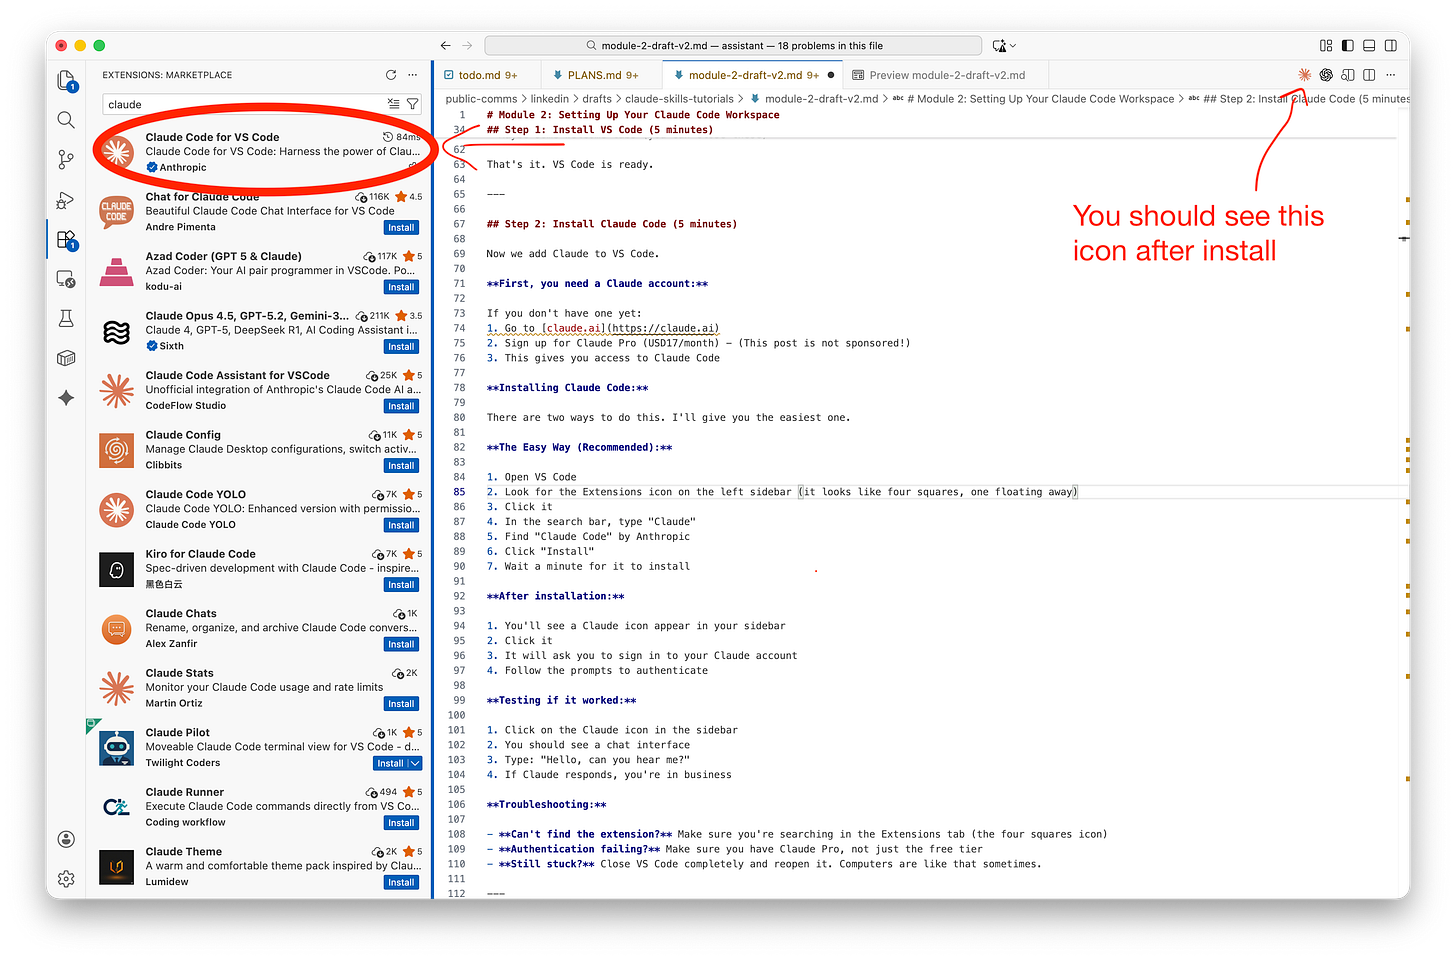Viewport: 1456px width, 960px height.
Task: Open More Actions menu in editor toolbar
Action: (x=1390, y=75)
